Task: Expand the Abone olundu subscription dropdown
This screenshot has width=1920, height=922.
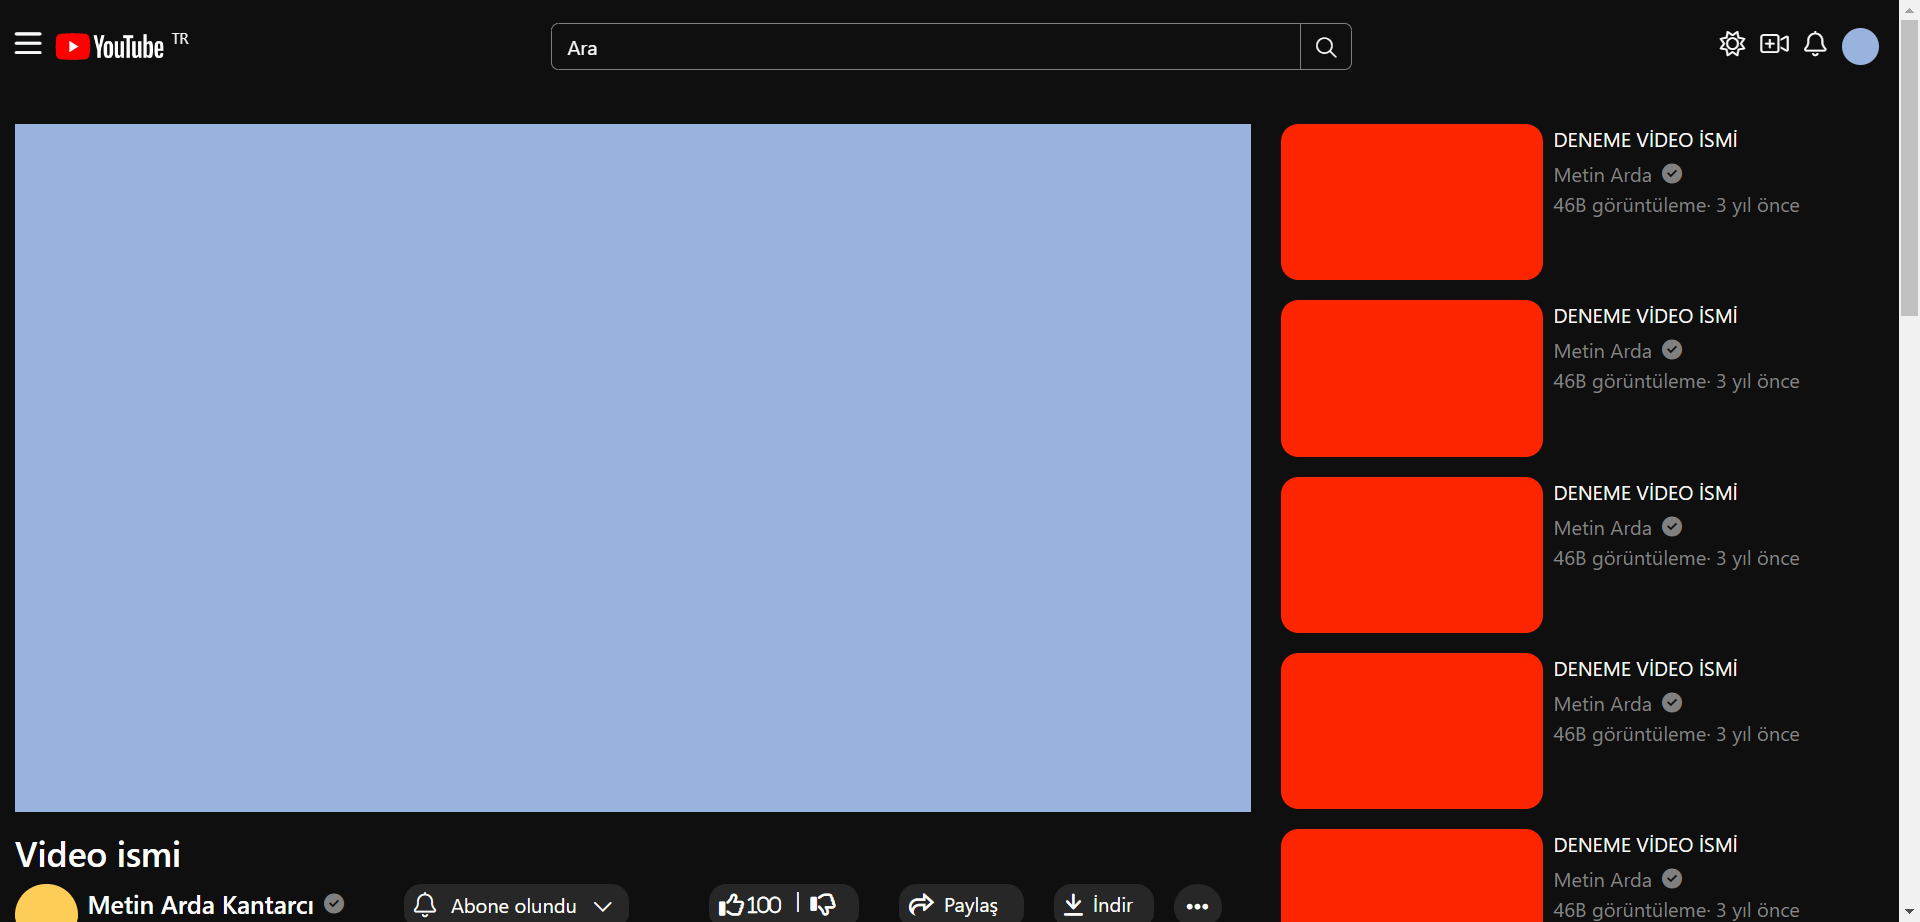Action: click(x=603, y=905)
